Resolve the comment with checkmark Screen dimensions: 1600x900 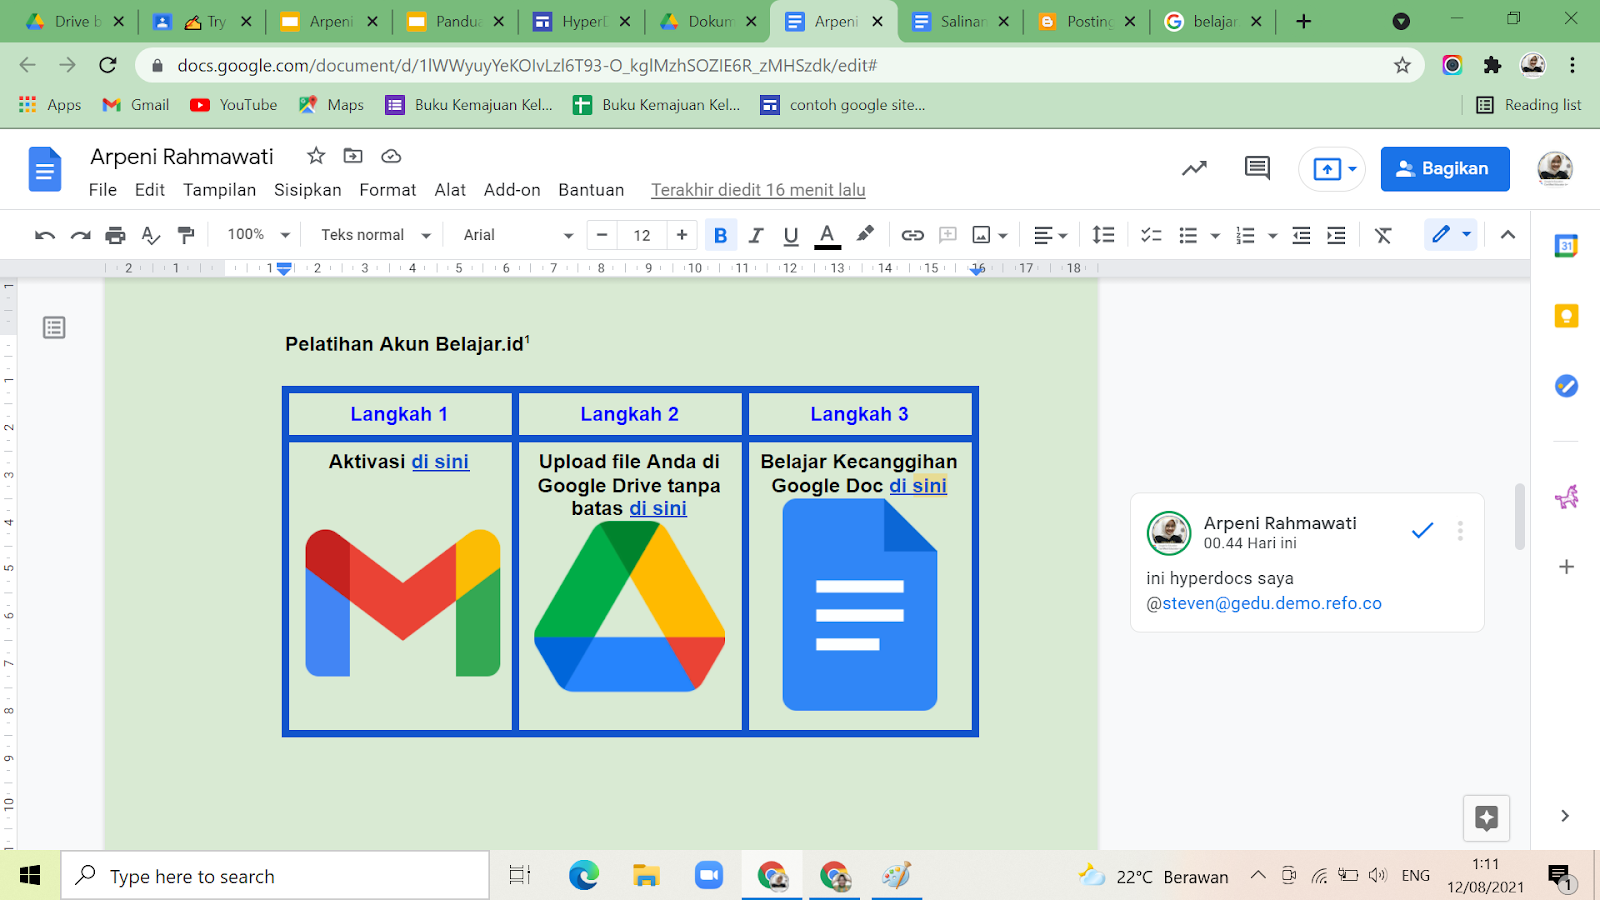(1422, 530)
